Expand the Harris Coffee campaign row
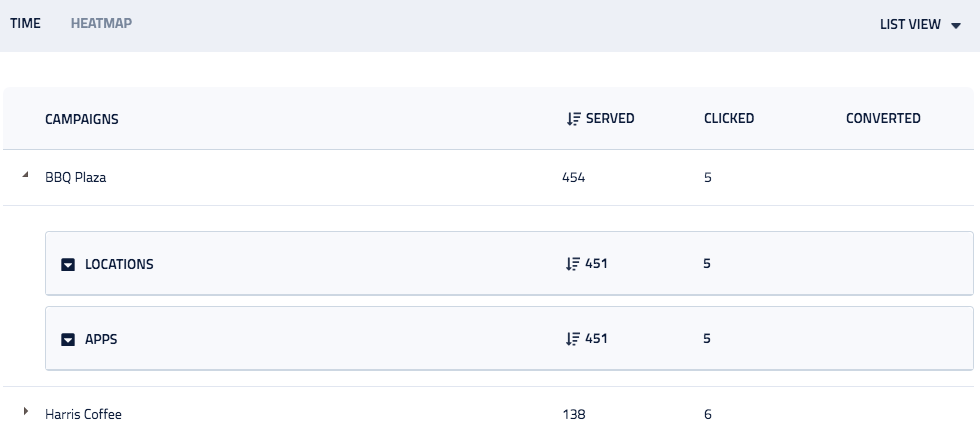The height and width of the screenshot is (435, 980). click(x=26, y=411)
